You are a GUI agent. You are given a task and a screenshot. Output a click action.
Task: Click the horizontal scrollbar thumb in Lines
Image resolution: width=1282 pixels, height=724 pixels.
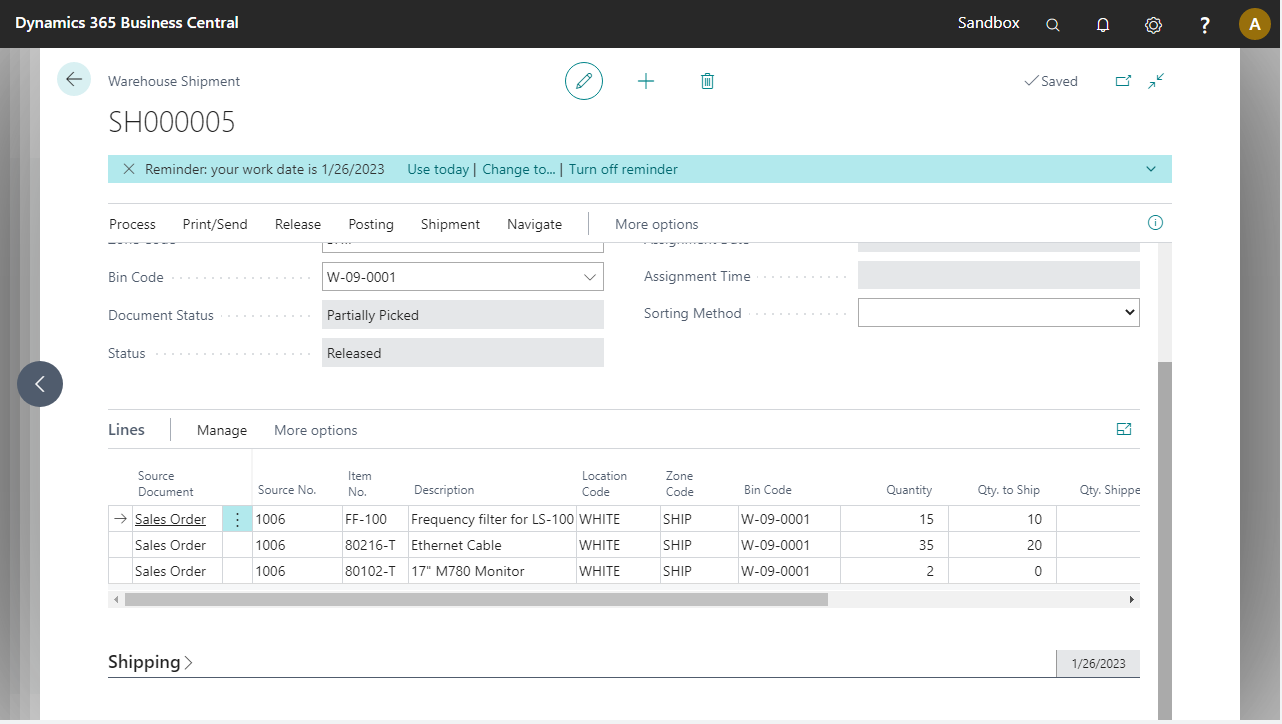coord(476,599)
